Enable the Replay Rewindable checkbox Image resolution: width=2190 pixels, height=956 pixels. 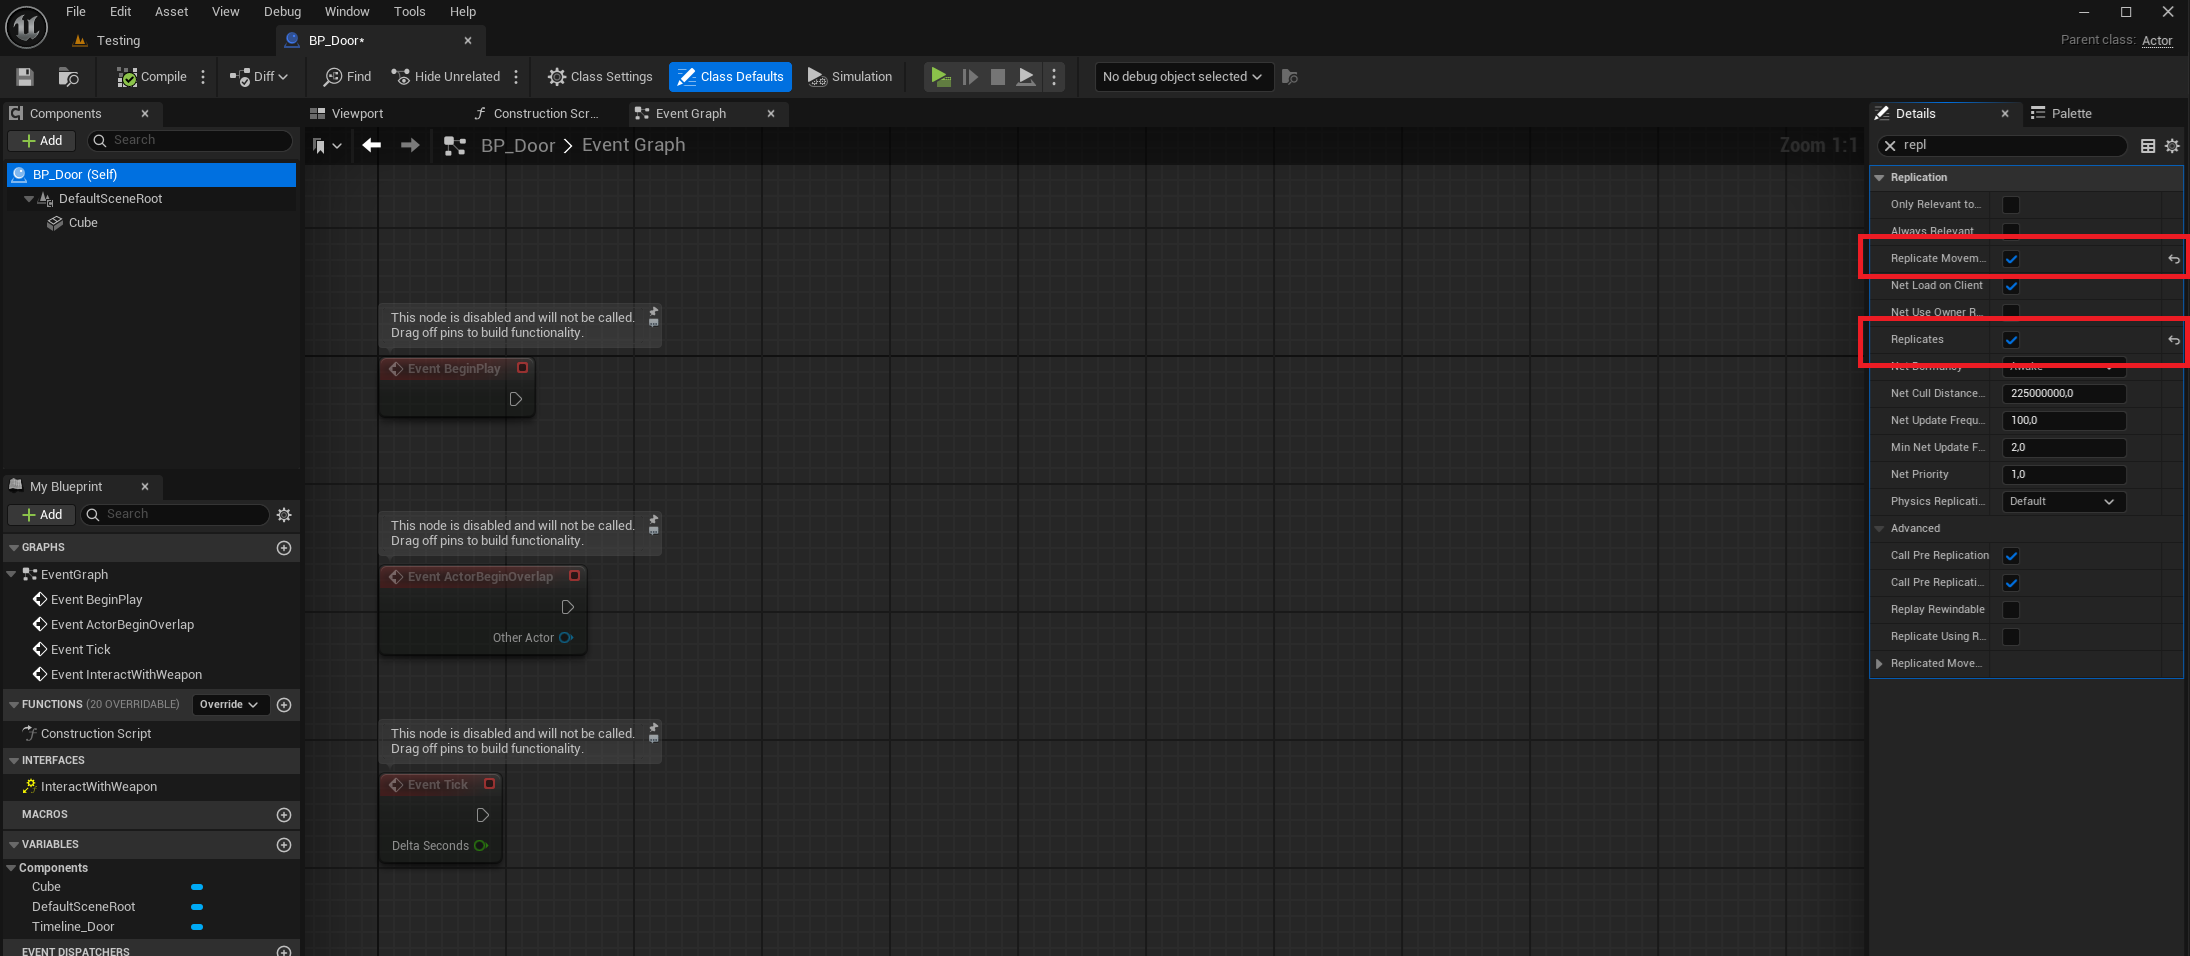[x=2011, y=610]
